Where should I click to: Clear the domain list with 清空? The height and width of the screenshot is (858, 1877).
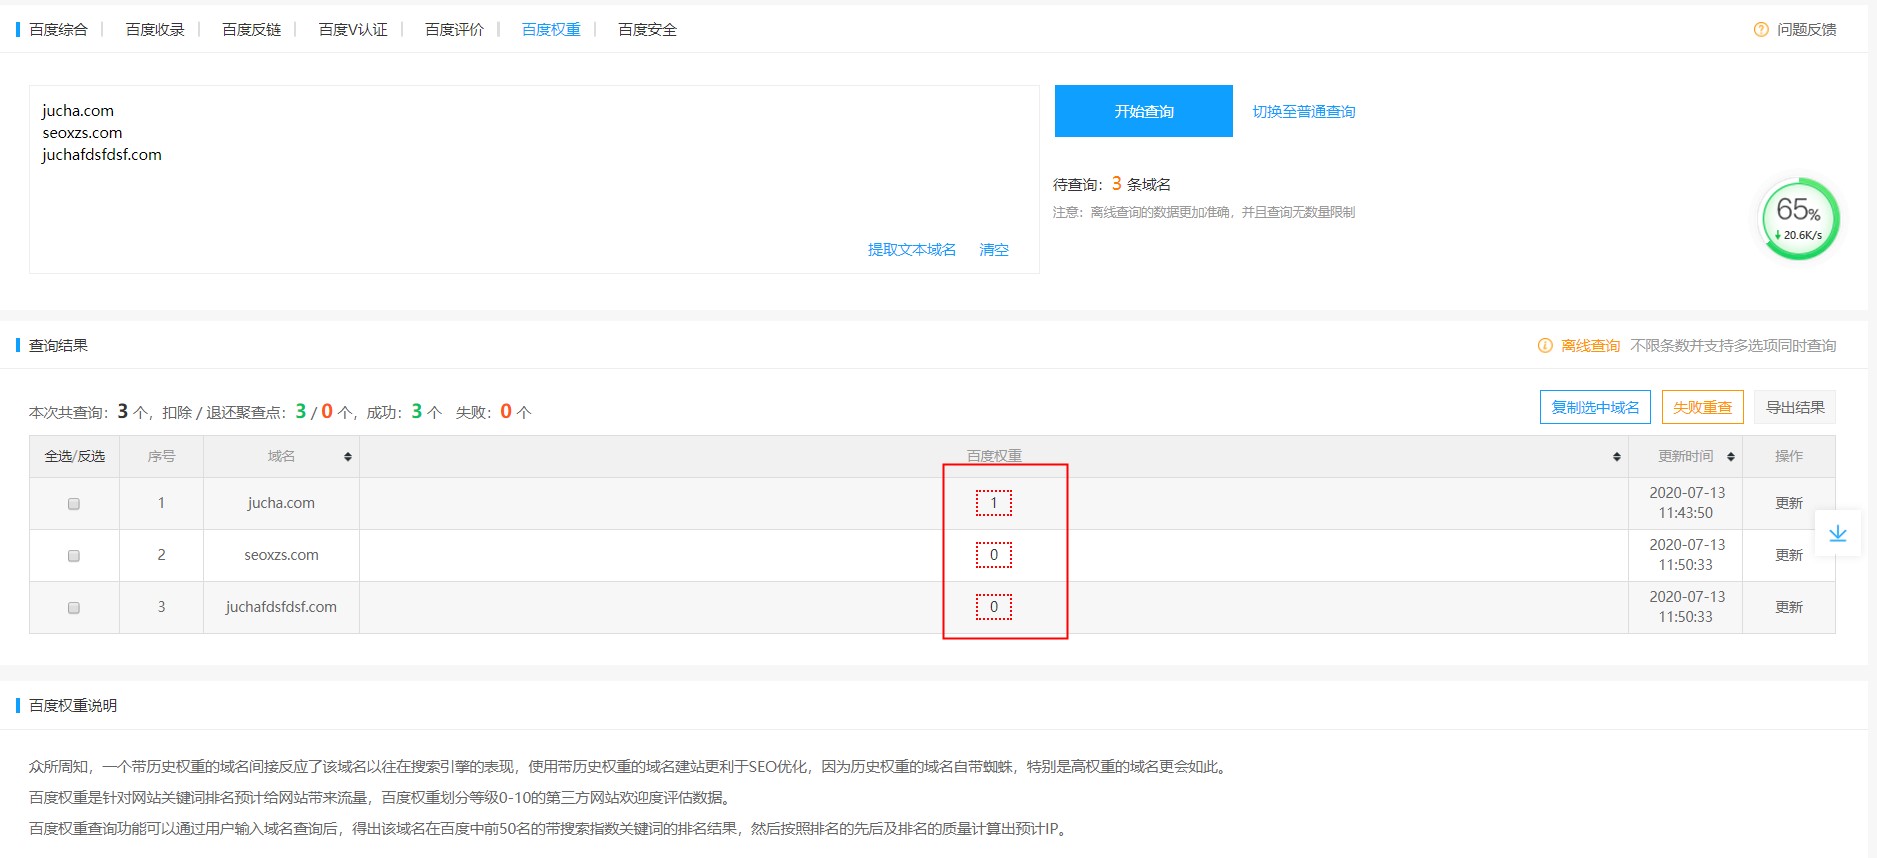coord(993,250)
